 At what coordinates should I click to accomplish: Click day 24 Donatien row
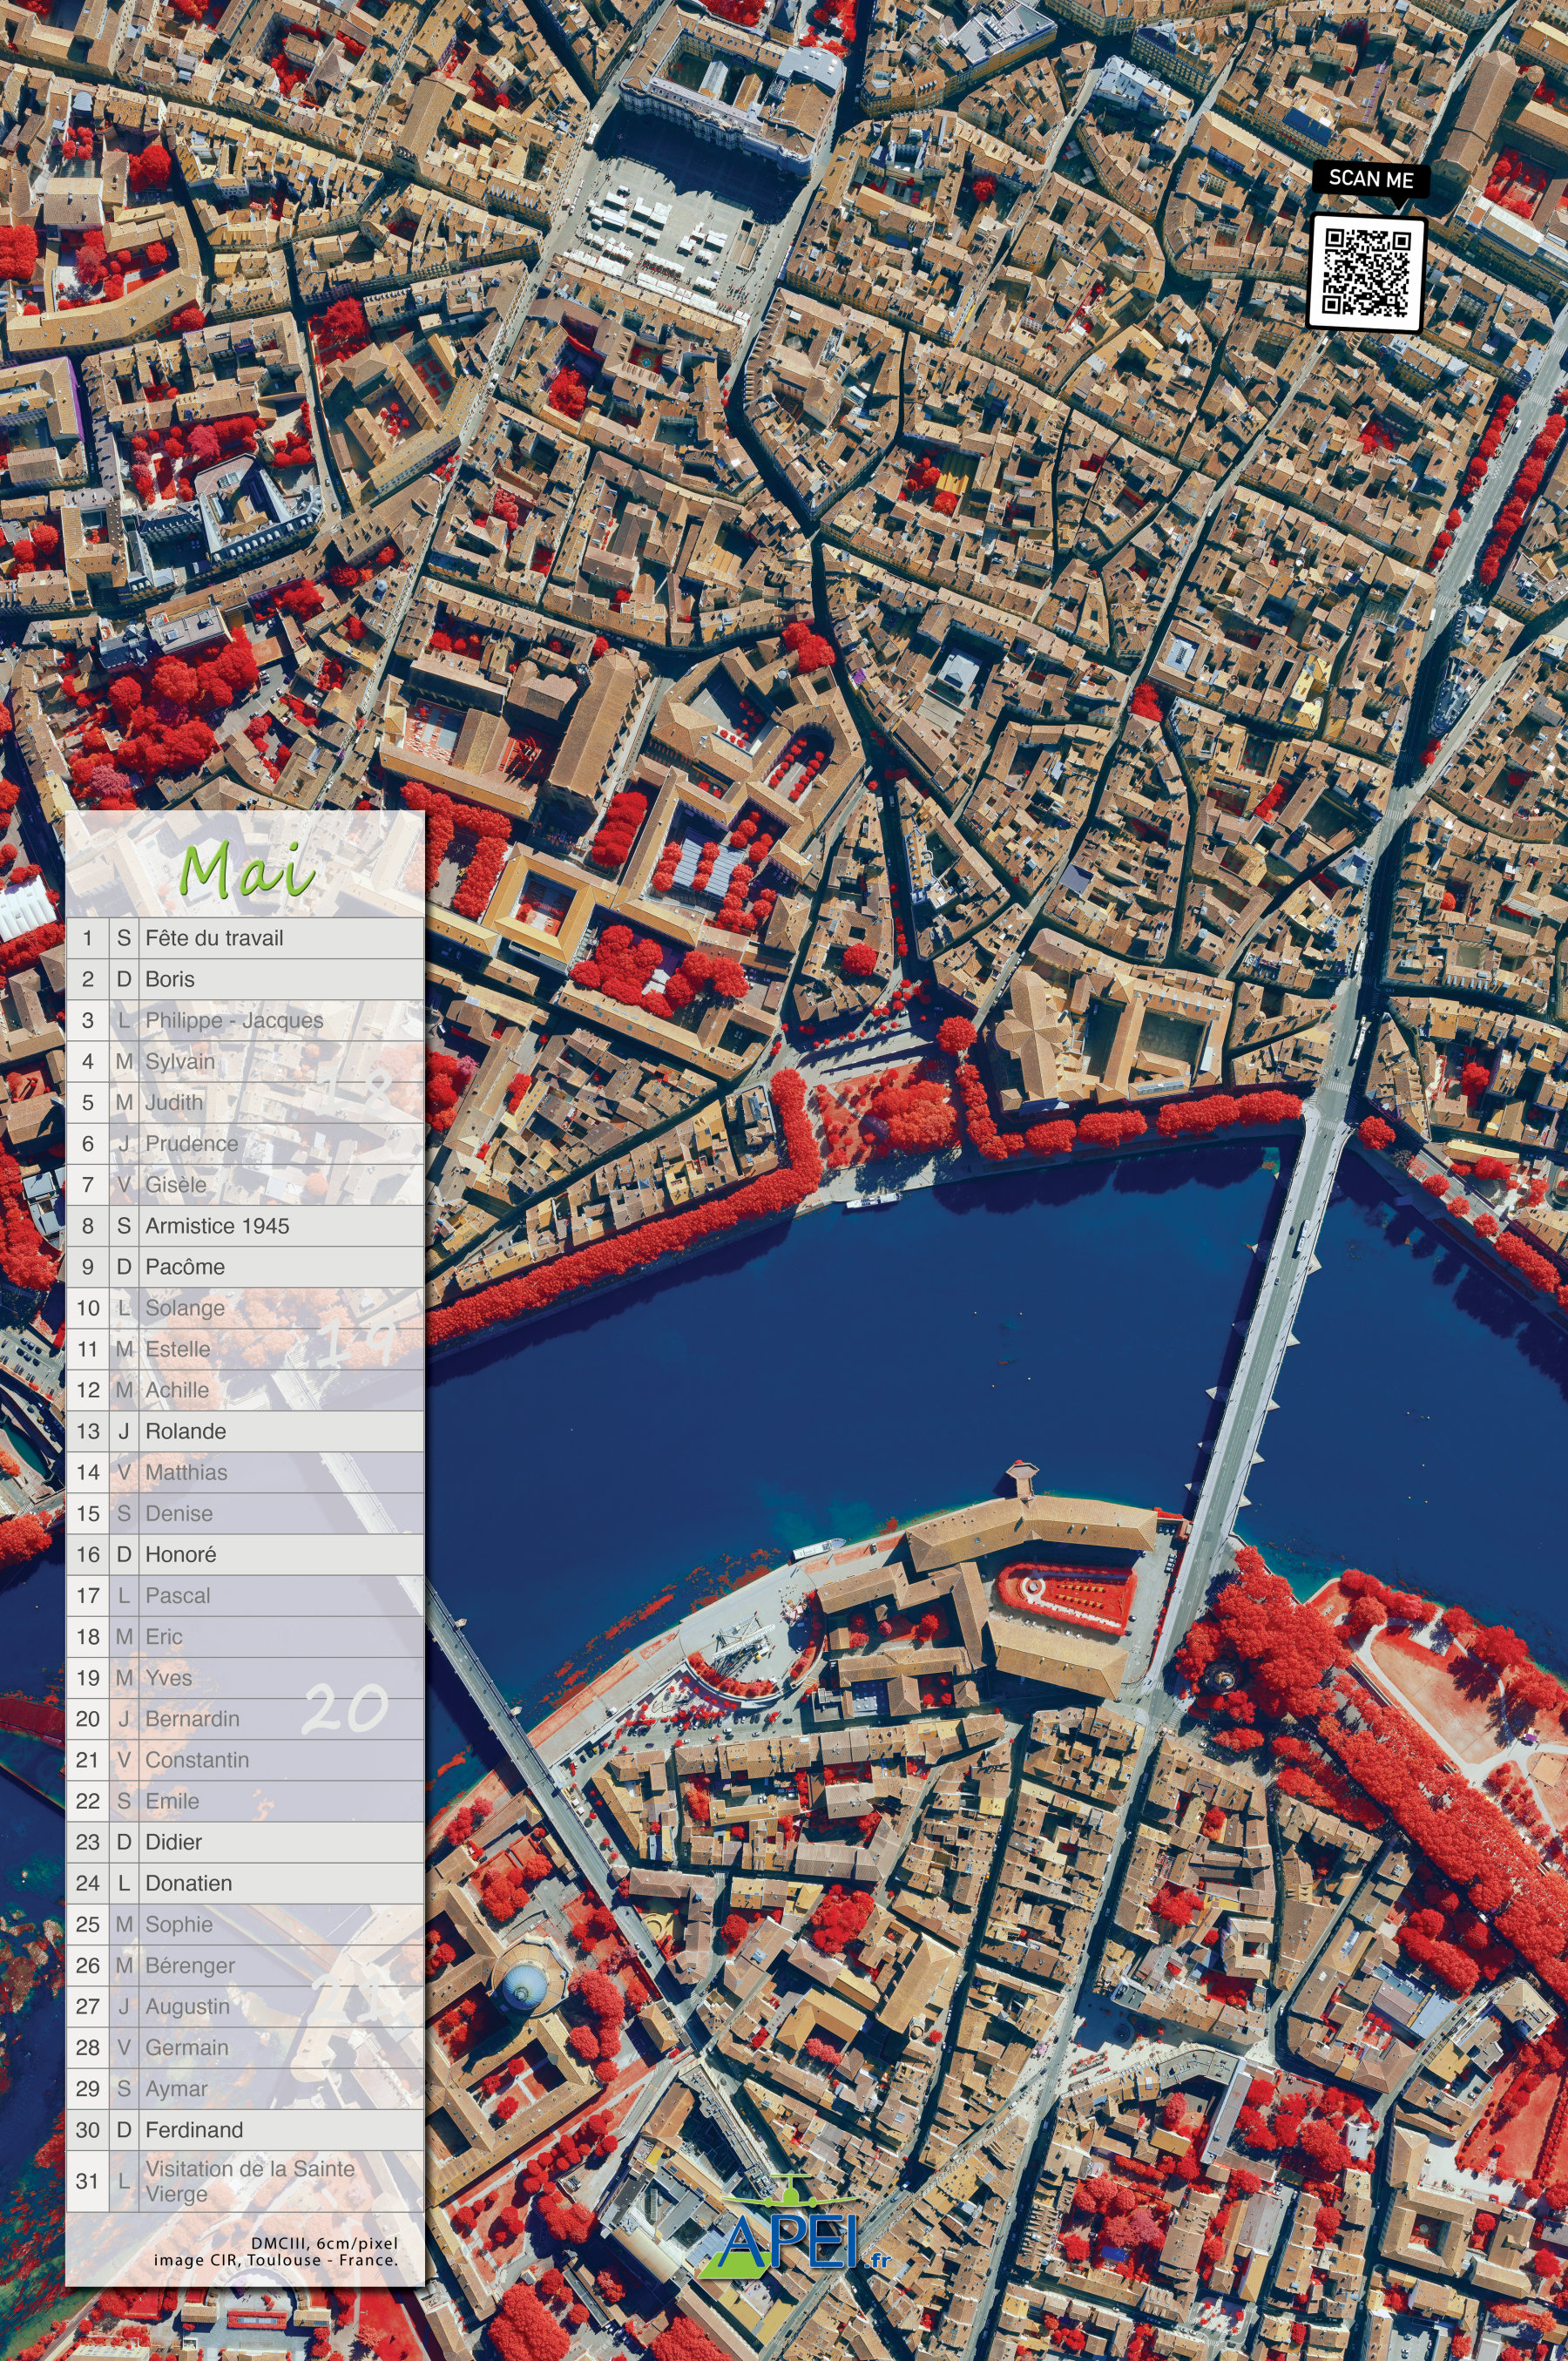[245, 1883]
